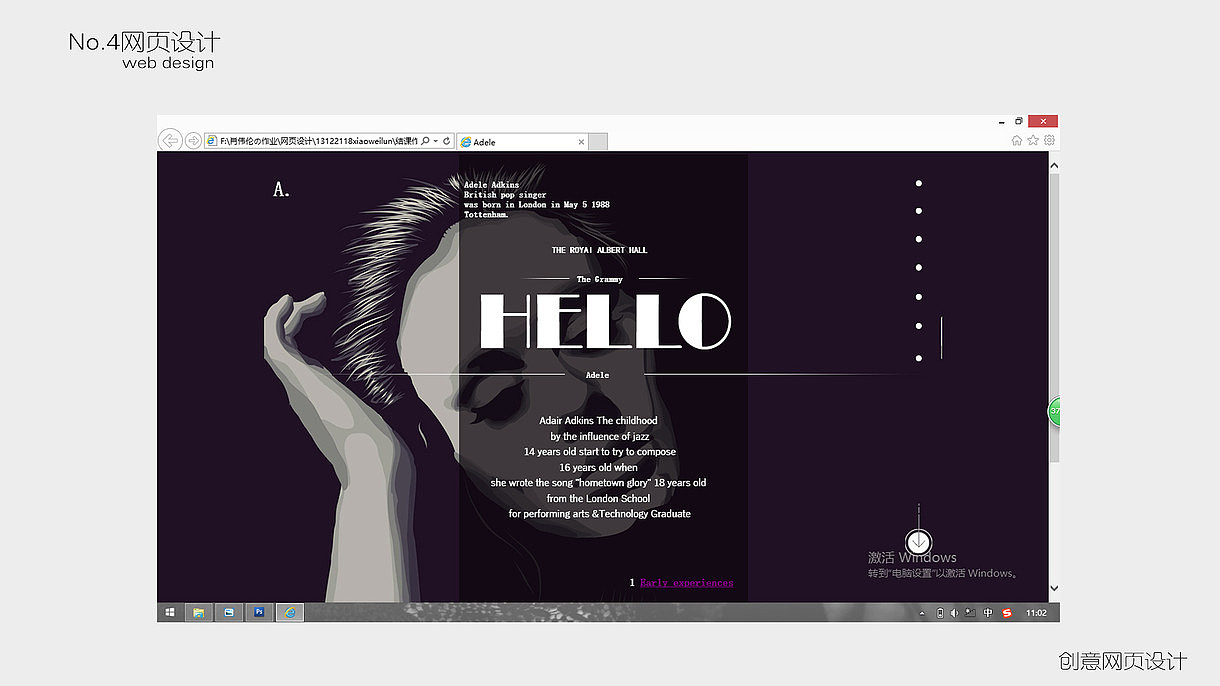
Task: Minimize the browser window
Action: (x=1002, y=122)
